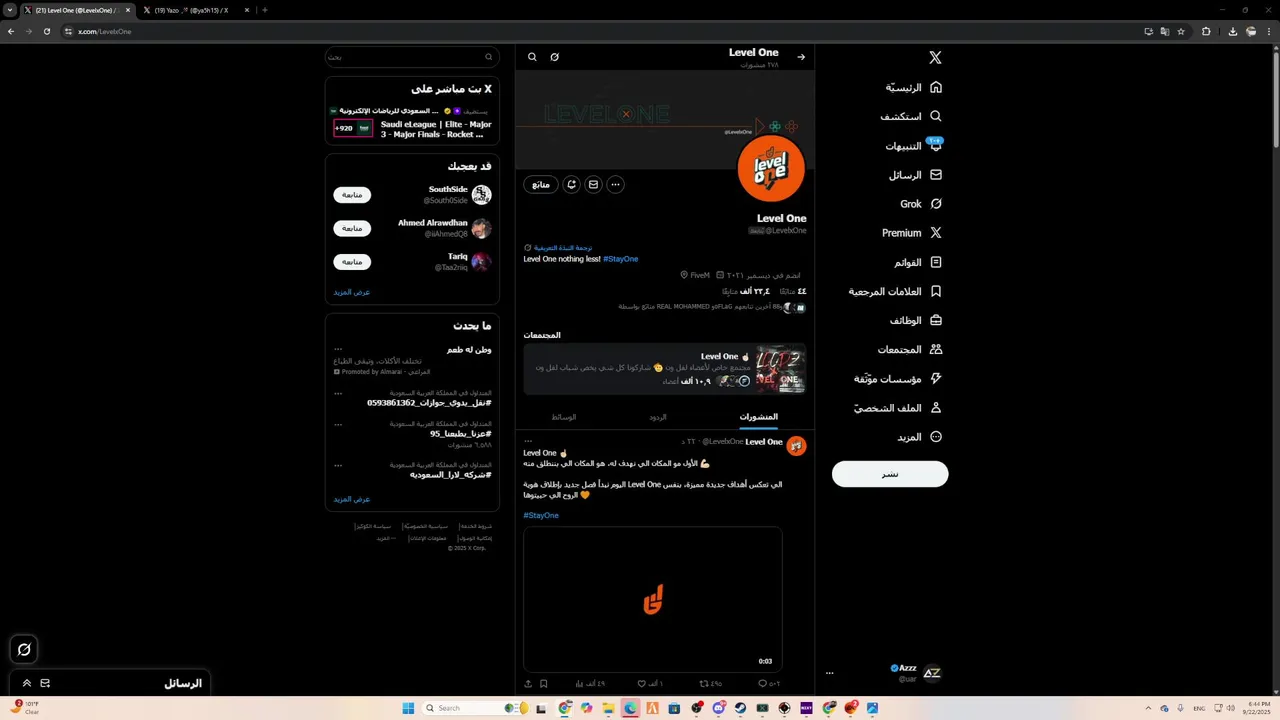Open the Level One profile avatar
Image resolution: width=1280 pixels, height=720 pixels.
[771, 169]
